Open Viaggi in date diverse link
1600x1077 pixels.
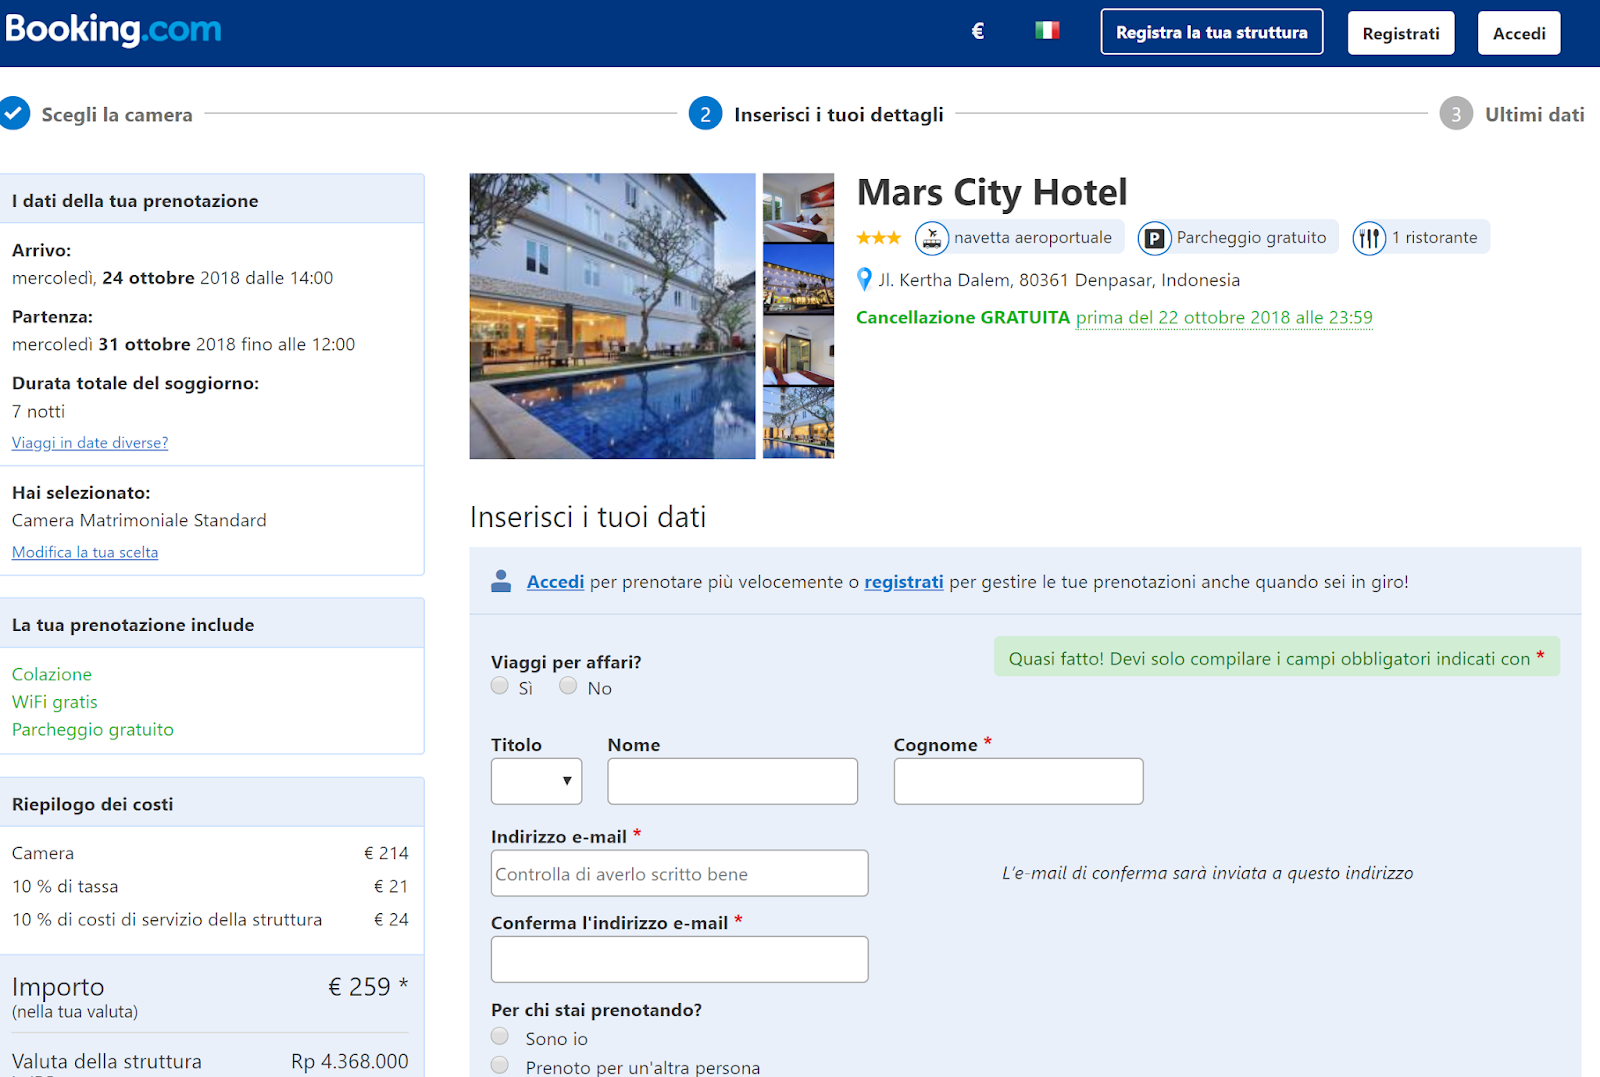click(x=90, y=443)
